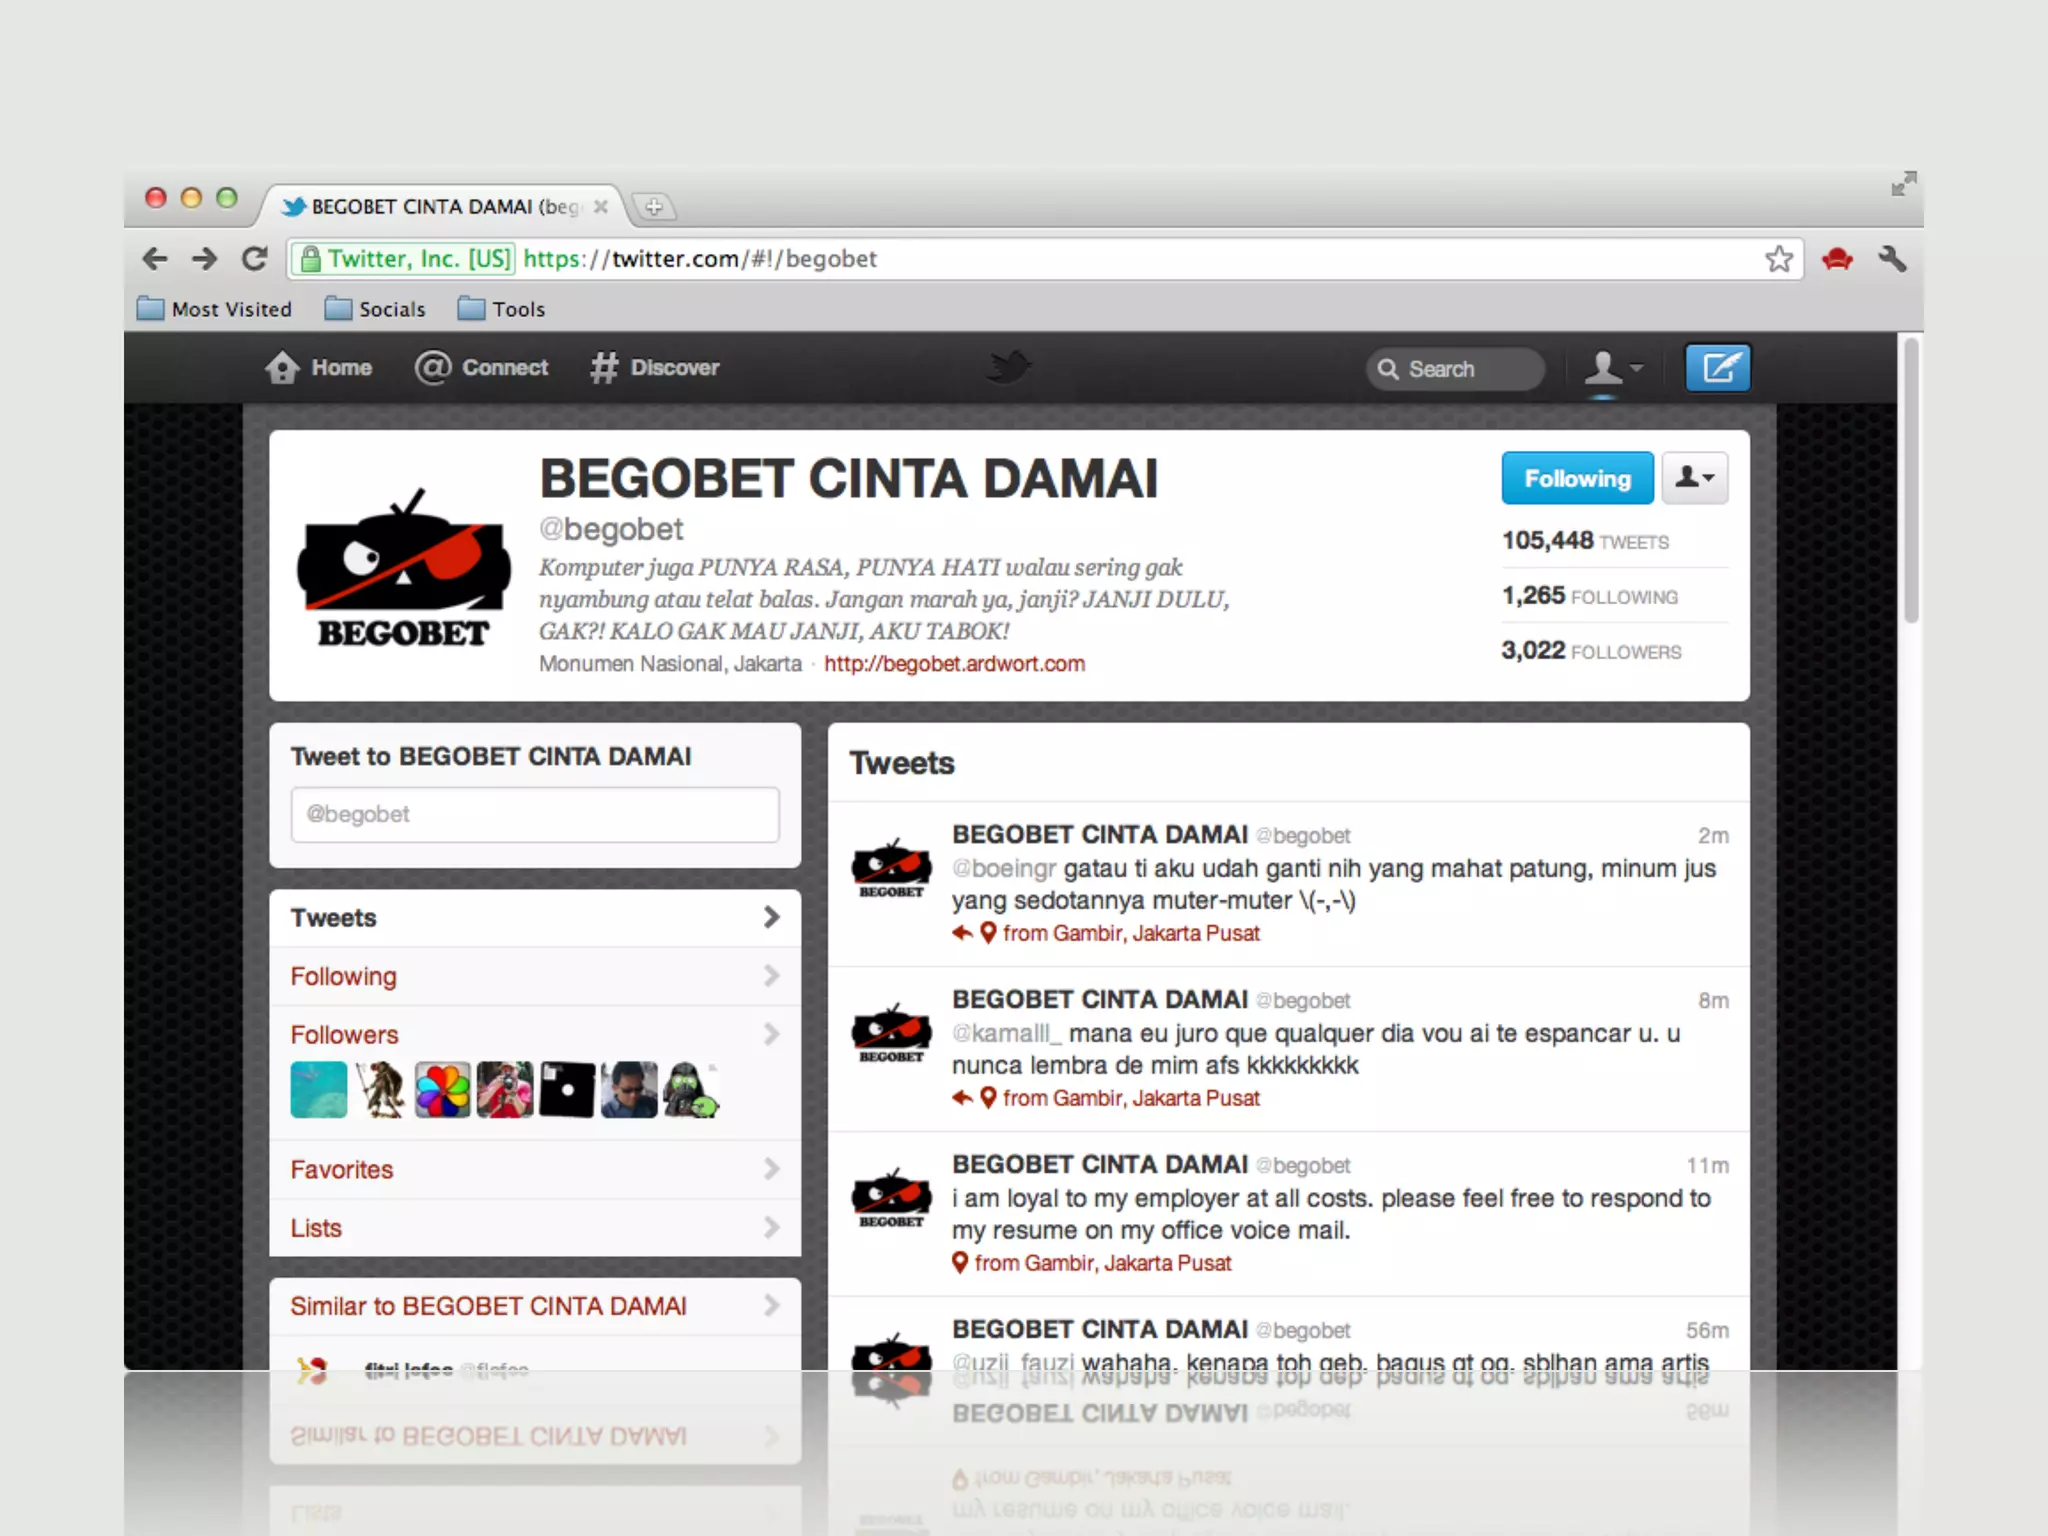Screen dimensions: 2048x1536
Task: Click the compose new tweet icon
Action: (1717, 368)
